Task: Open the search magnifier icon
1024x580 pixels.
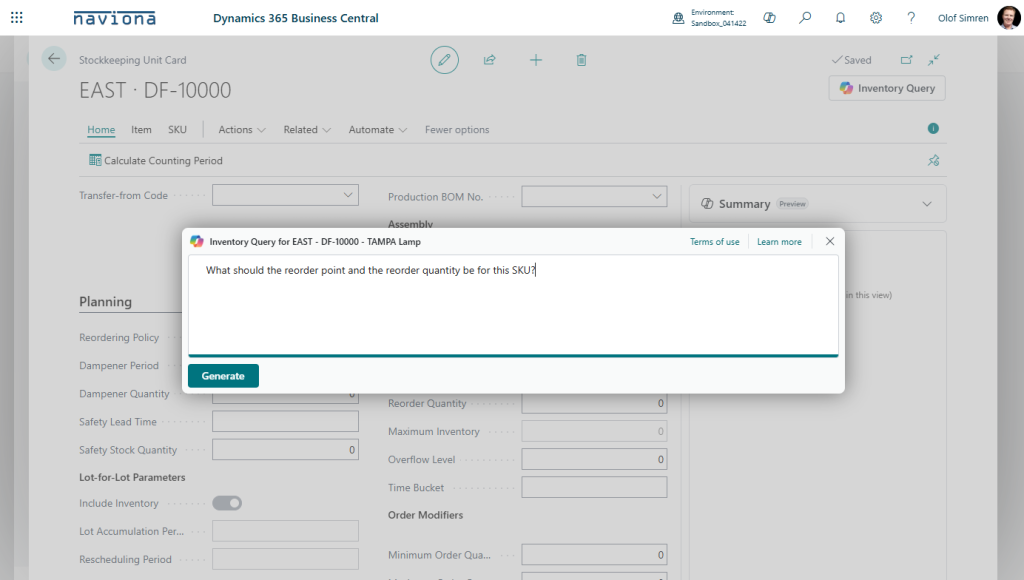Action: pyautogui.click(x=805, y=18)
